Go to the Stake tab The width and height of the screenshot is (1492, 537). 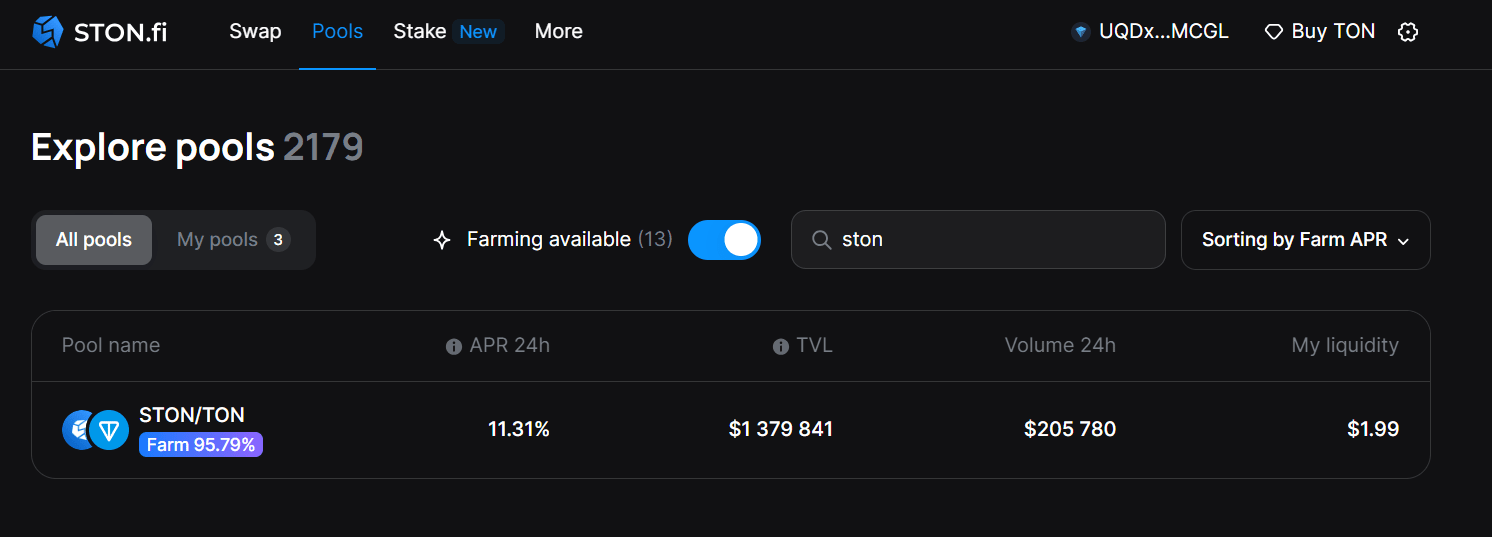tap(420, 32)
